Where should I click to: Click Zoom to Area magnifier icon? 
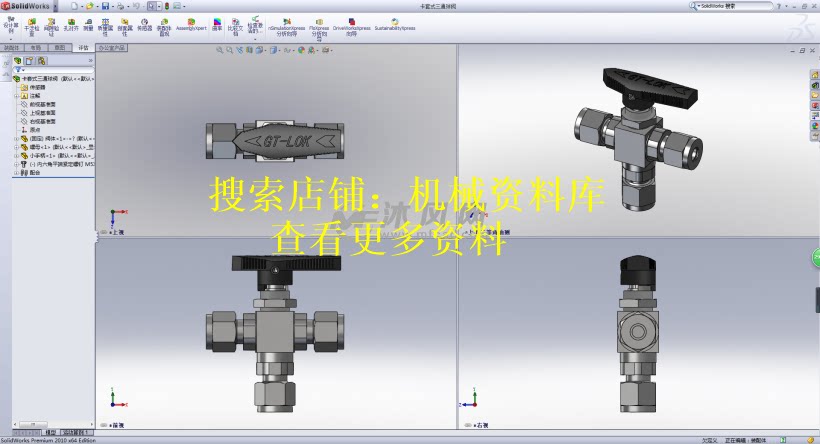[x=230, y=50]
